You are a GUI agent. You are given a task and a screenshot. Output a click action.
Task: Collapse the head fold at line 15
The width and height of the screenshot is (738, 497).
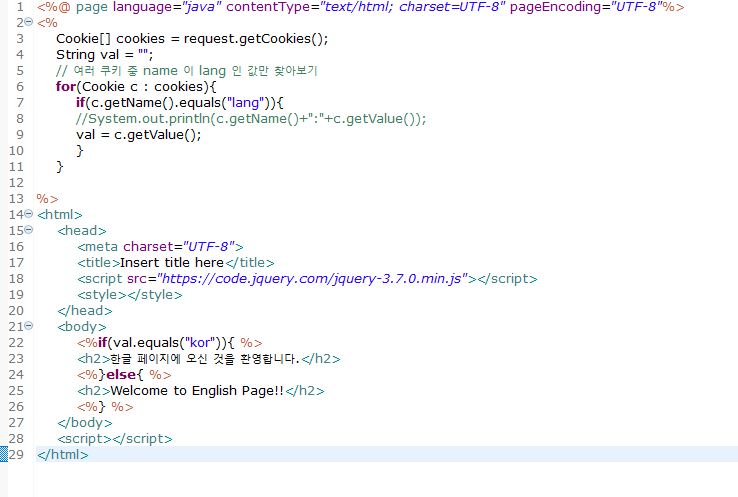(29, 230)
